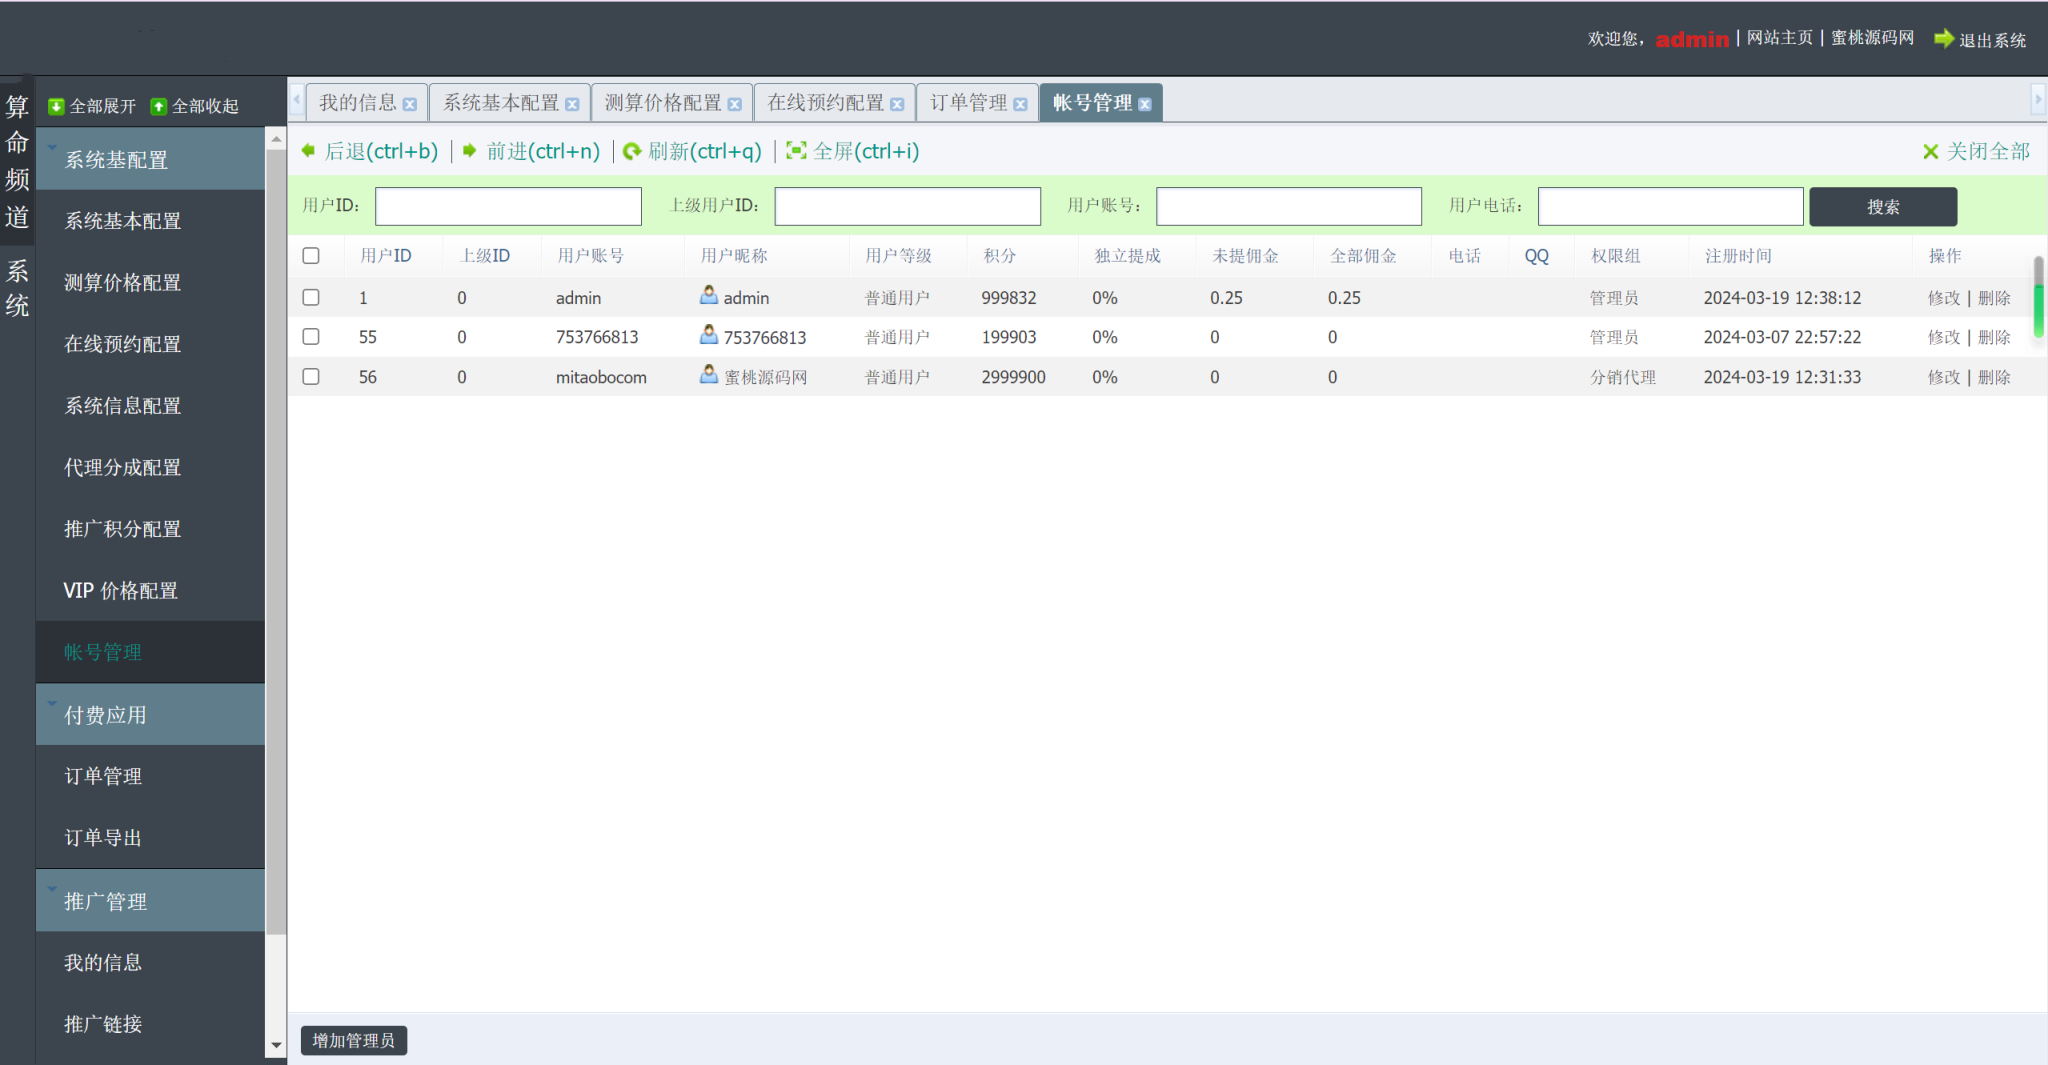Click the sidebar vertical scrollbar
Image resolution: width=2048 pixels, height=1065 pixels.
pyautogui.click(x=276, y=540)
